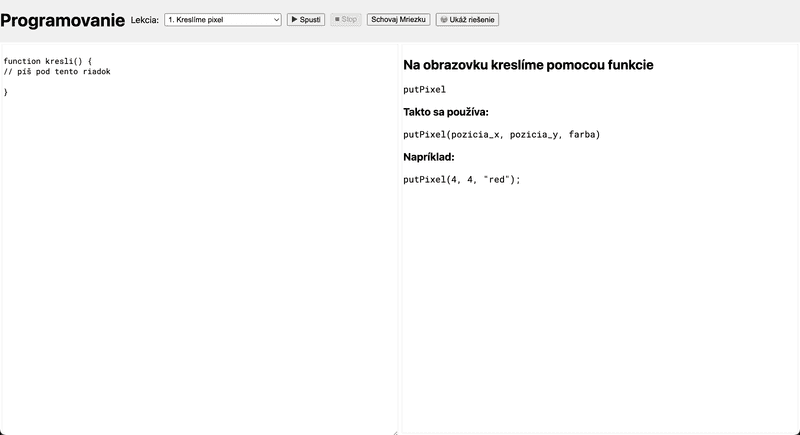Click the square stop icon
800x435 pixels.
tap(337, 19)
